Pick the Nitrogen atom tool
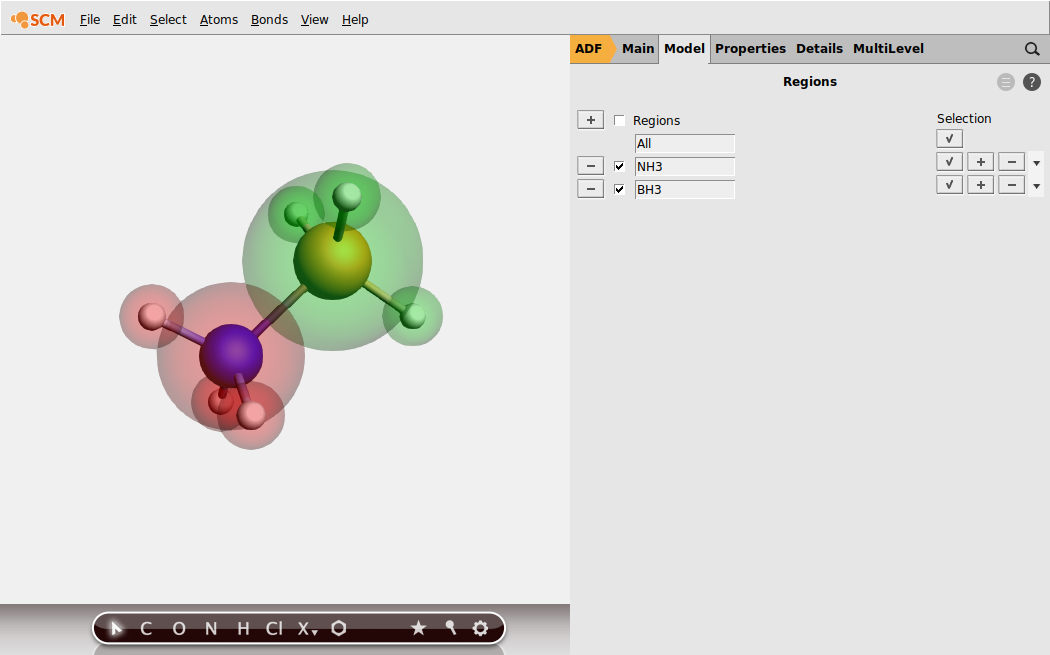This screenshot has height=655, width=1050. click(210, 628)
